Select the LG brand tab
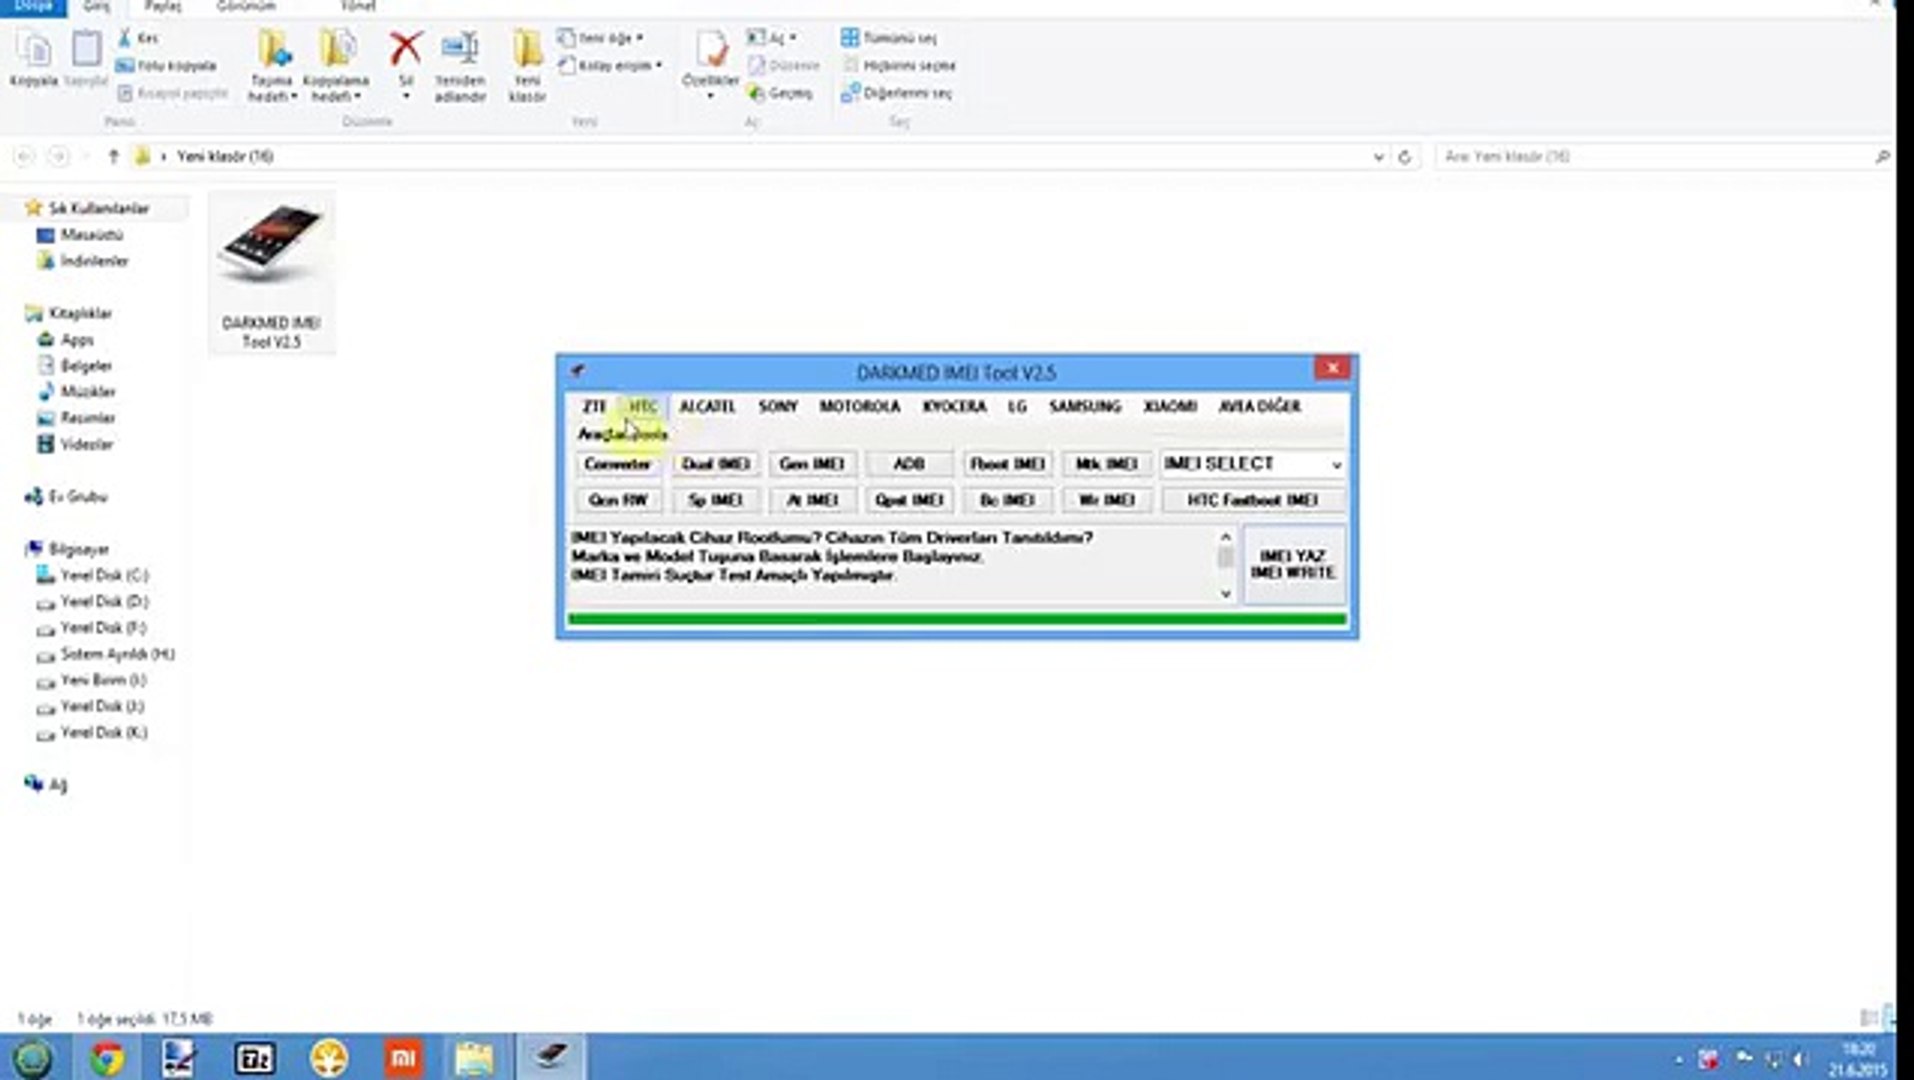Image resolution: width=1914 pixels, height=1080 pixels. tap(1017, 406)
